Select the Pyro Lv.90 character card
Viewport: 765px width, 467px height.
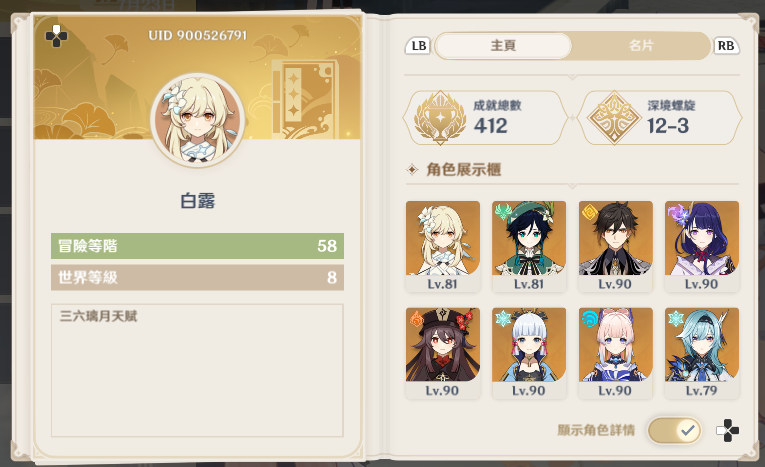(443, 353)
